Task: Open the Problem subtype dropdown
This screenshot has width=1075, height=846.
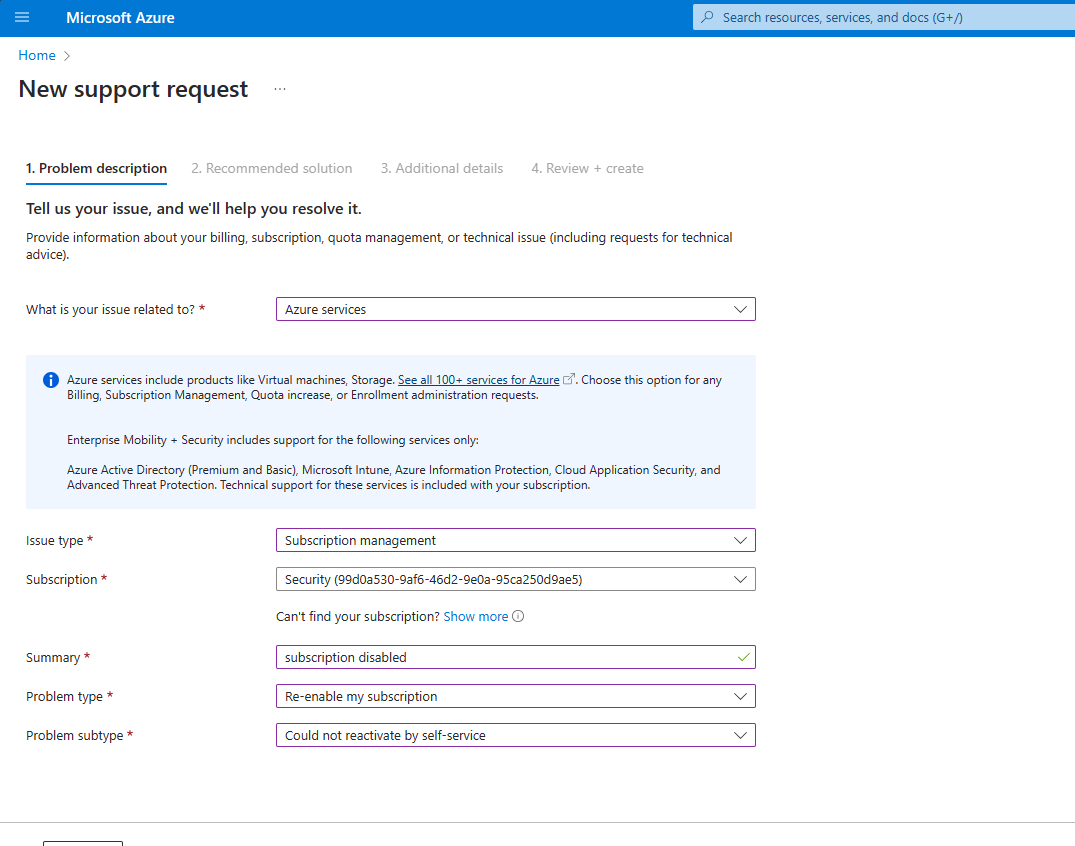Action: (741, 735)
